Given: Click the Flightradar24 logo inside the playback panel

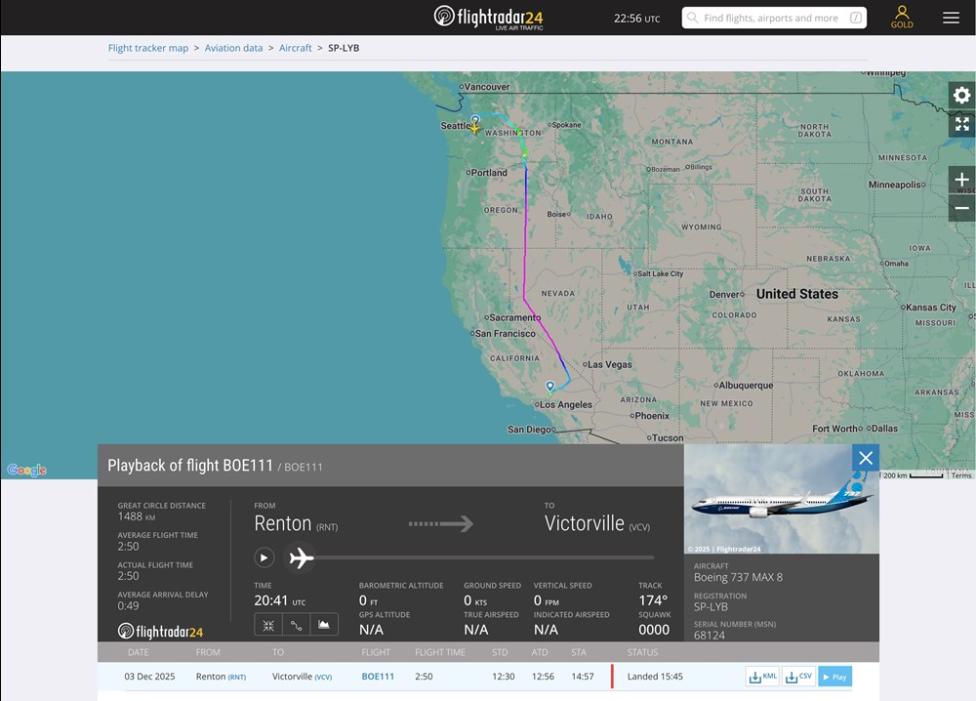Looking at the screenshot, I should click(x=160, y=631).
